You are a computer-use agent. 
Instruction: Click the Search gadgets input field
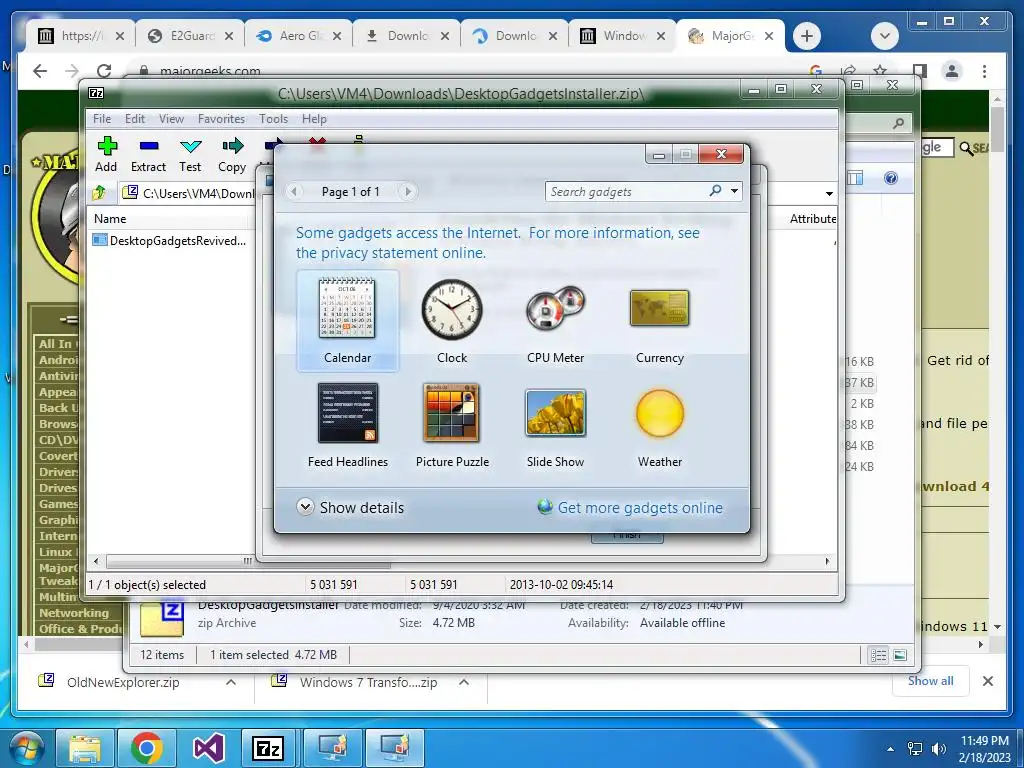(x=627, y=191)
